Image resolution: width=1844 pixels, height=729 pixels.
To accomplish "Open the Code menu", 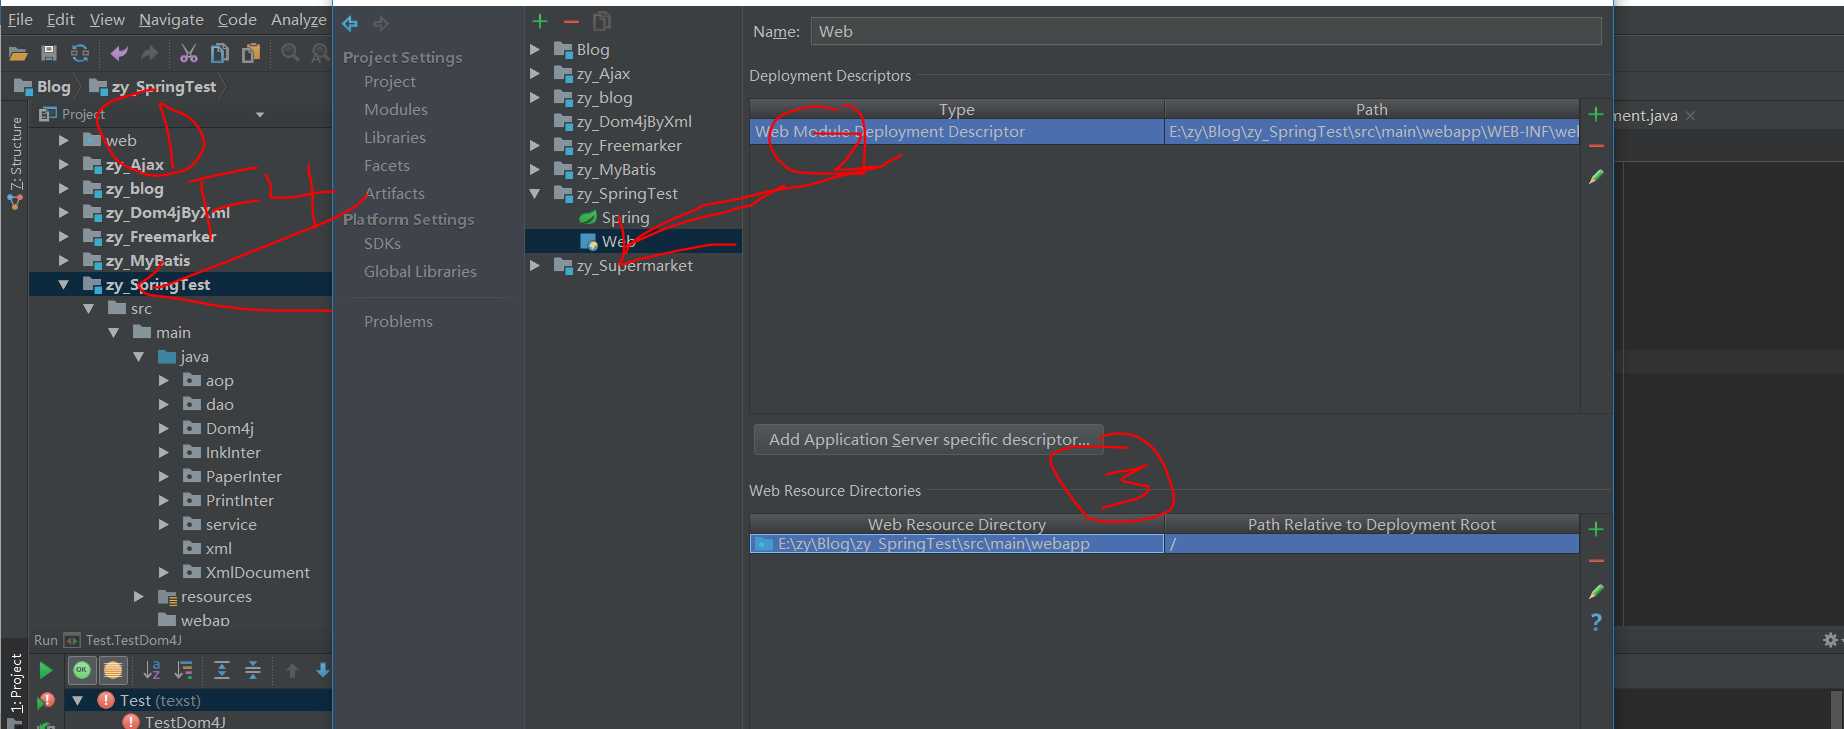I will [237, 19].
